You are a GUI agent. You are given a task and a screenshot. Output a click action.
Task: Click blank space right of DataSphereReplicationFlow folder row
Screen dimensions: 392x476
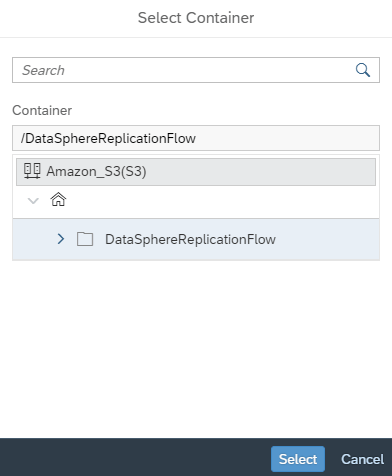[327, 239]
